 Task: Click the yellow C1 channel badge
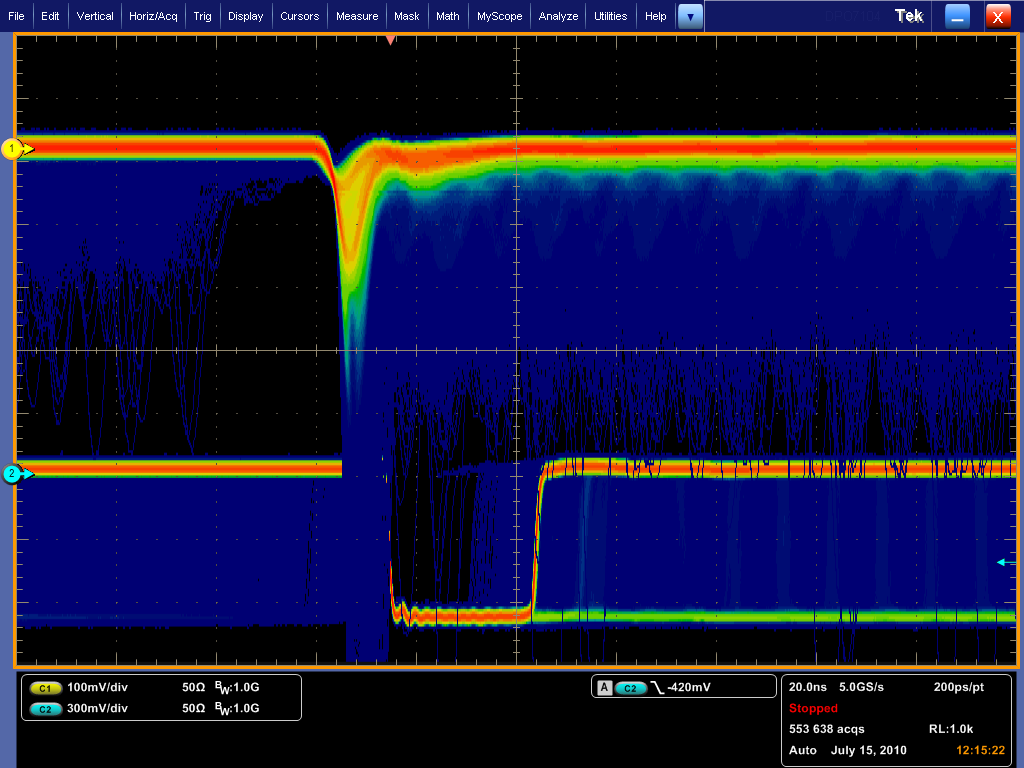[x=45, y=688]
